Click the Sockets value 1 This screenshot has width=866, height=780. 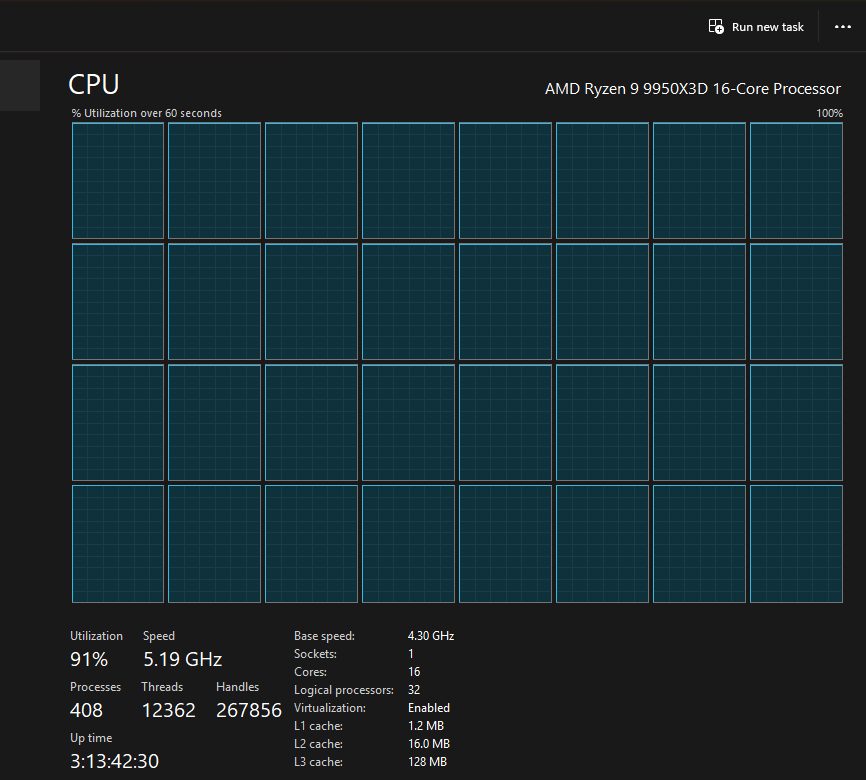(x=411, y=654)
